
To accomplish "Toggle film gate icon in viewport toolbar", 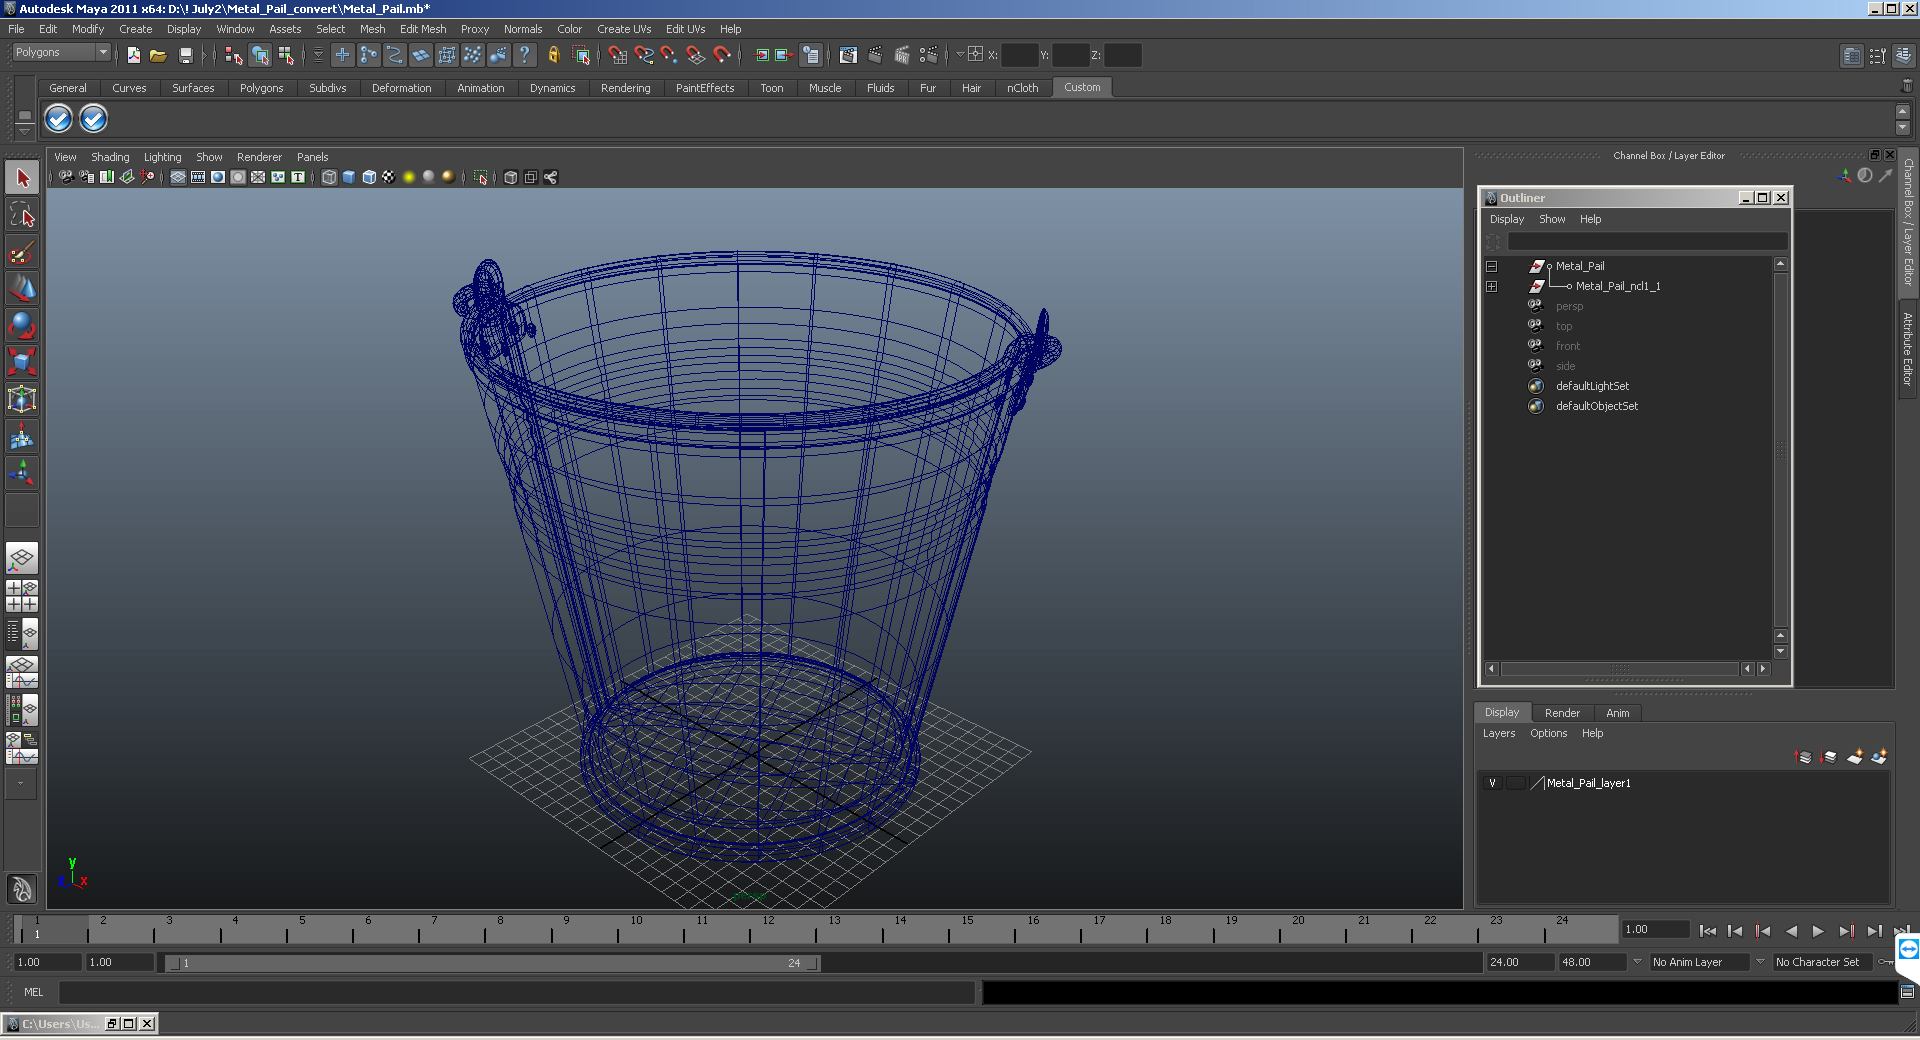I will point(198,177).
